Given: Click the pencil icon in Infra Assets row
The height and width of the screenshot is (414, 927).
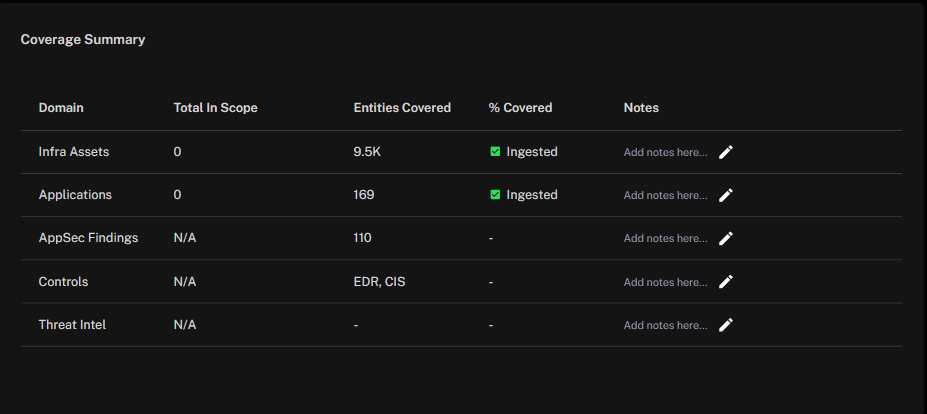Looking at the screenshot, I should point(725,152).
